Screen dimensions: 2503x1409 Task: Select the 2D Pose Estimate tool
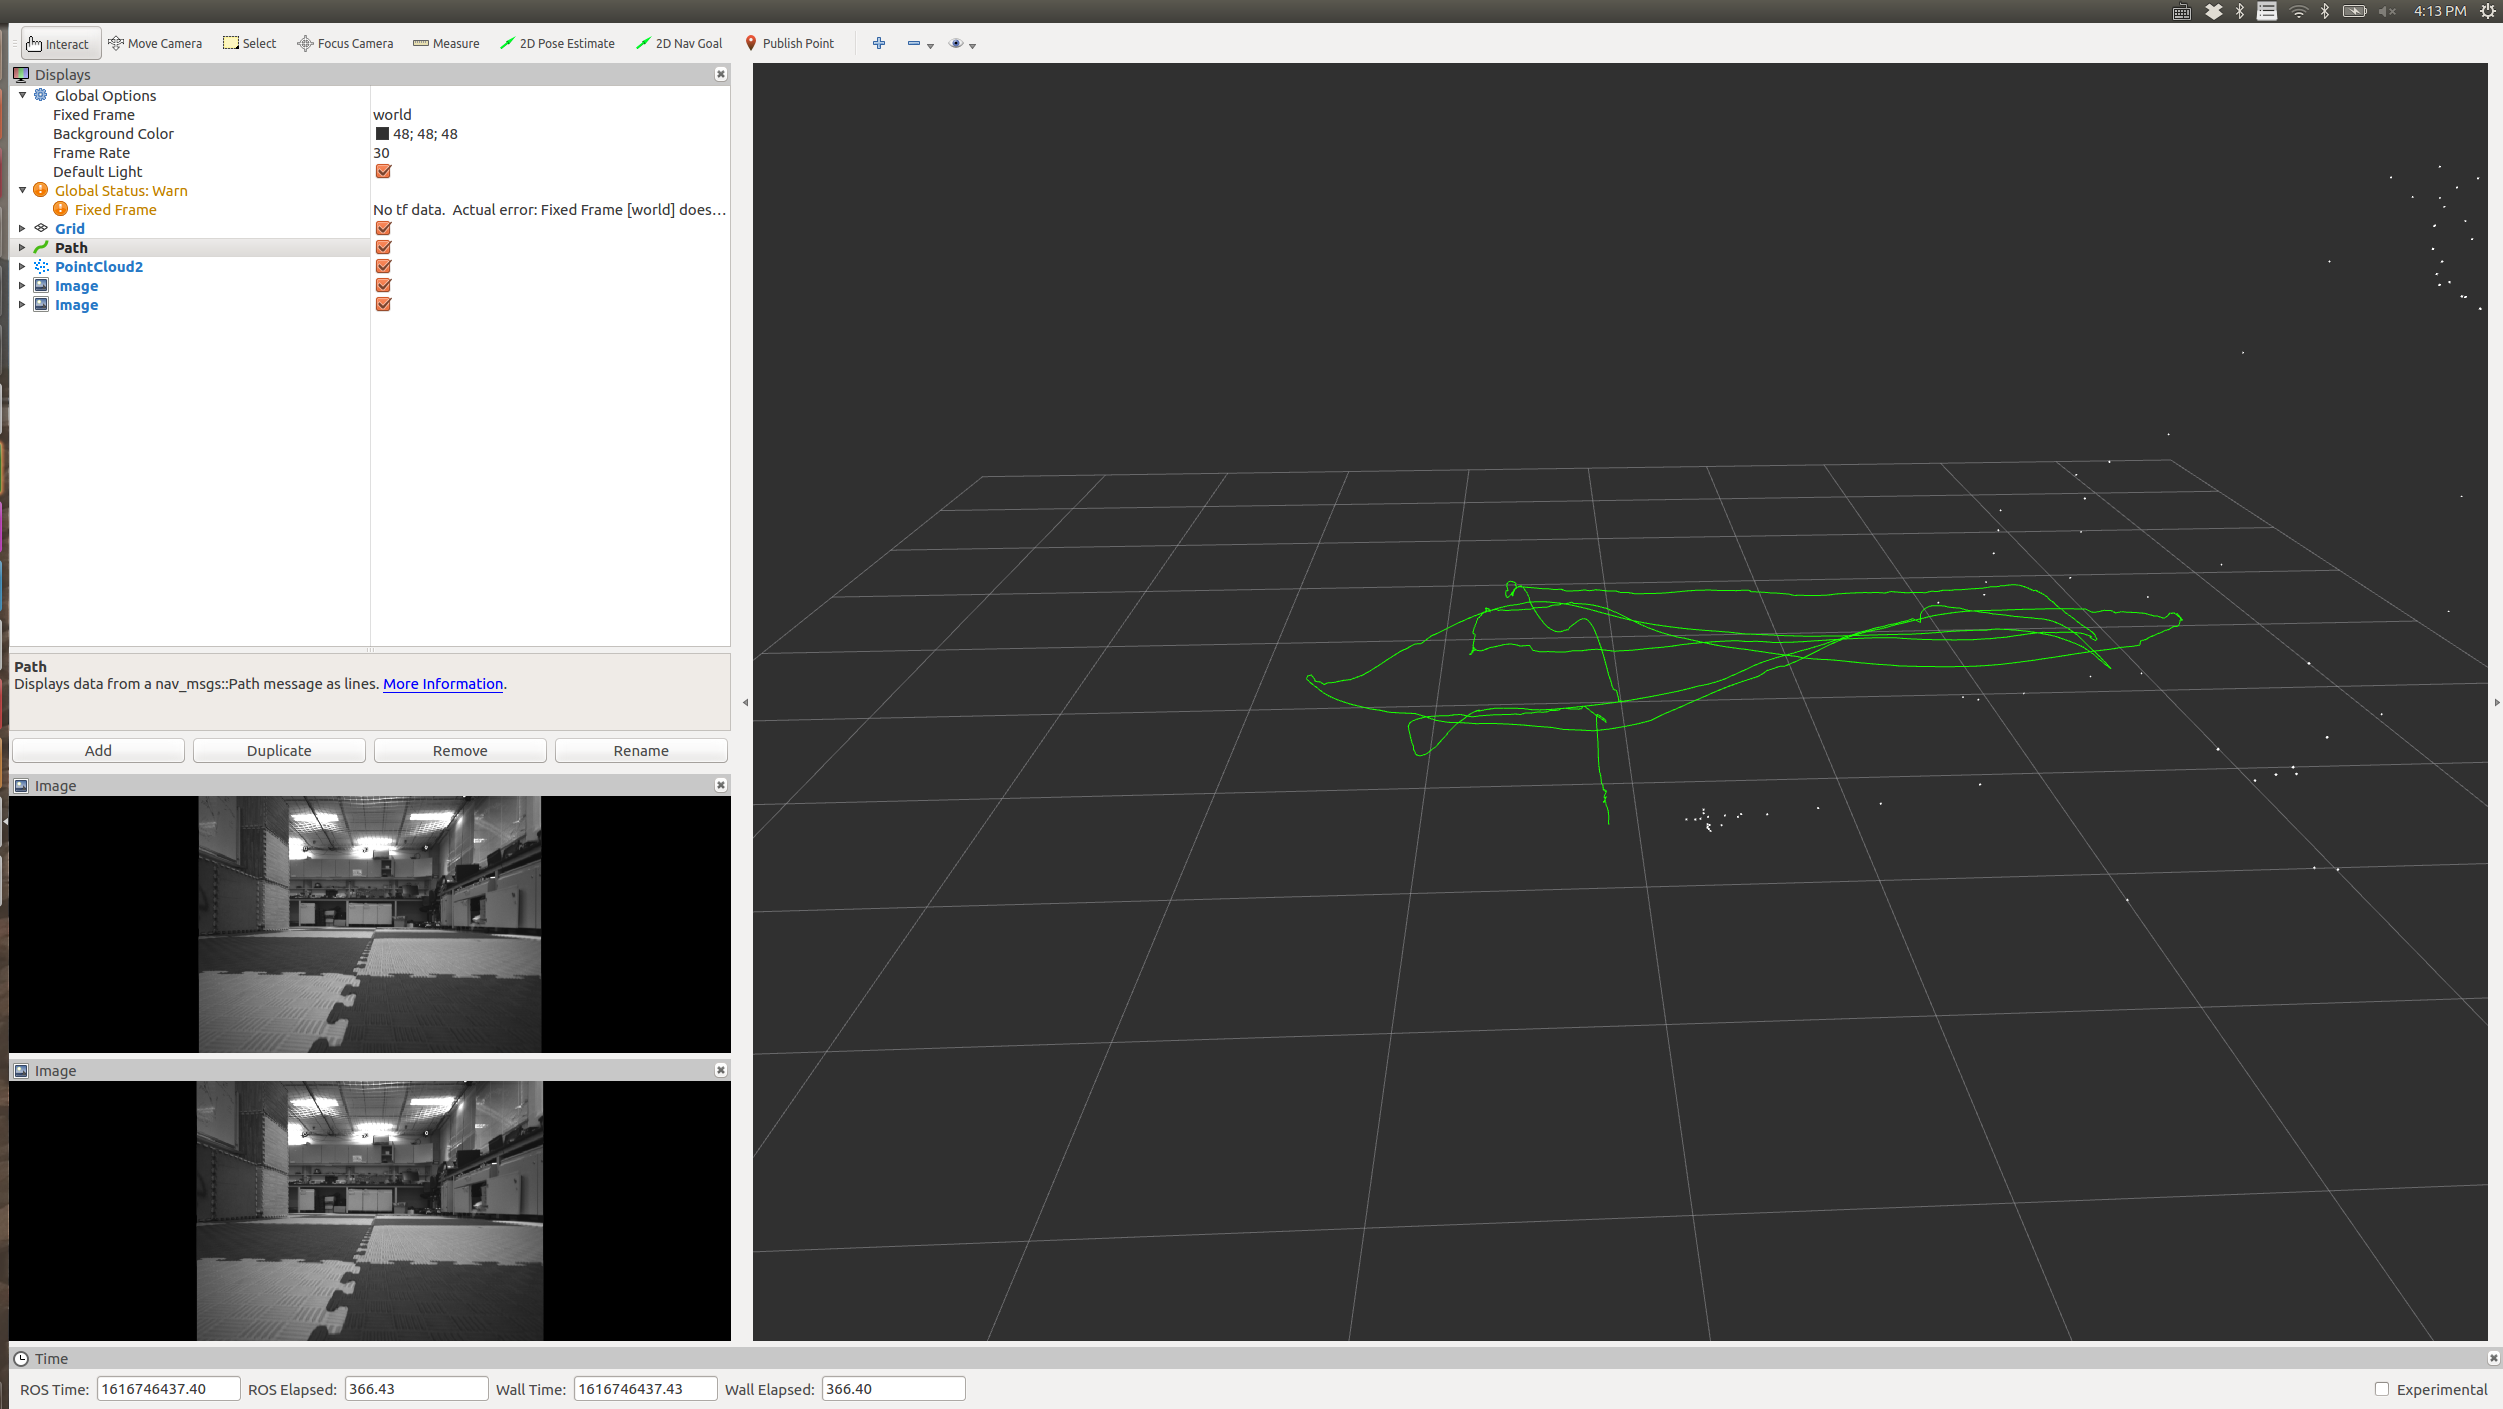[x=557, y=44]
